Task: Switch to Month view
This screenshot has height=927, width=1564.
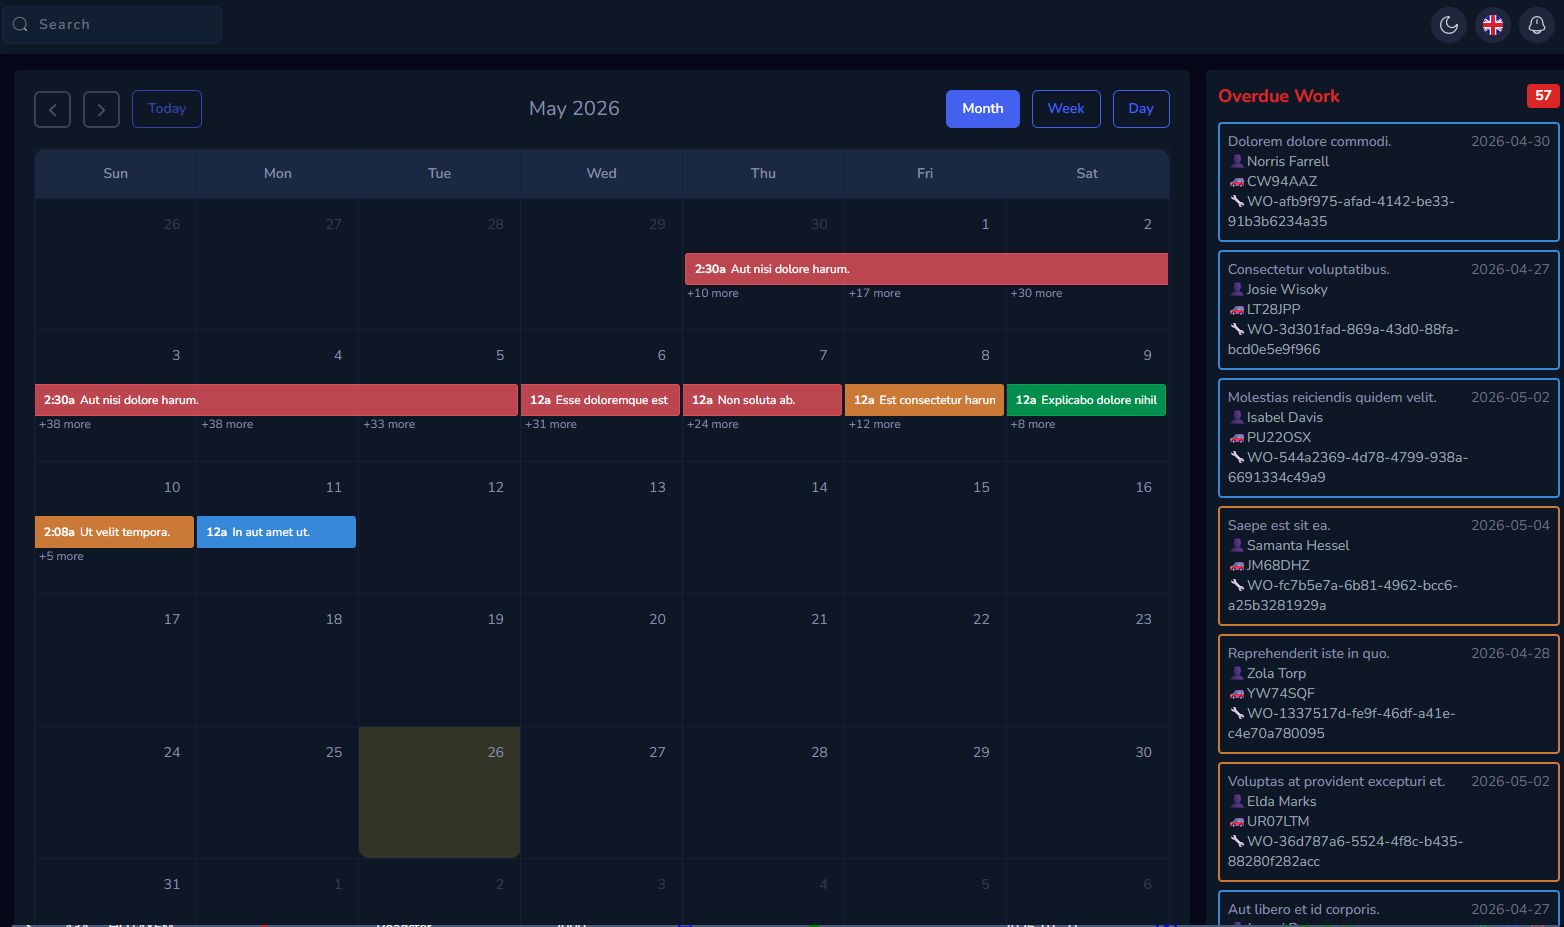Action: pos(983,109)
